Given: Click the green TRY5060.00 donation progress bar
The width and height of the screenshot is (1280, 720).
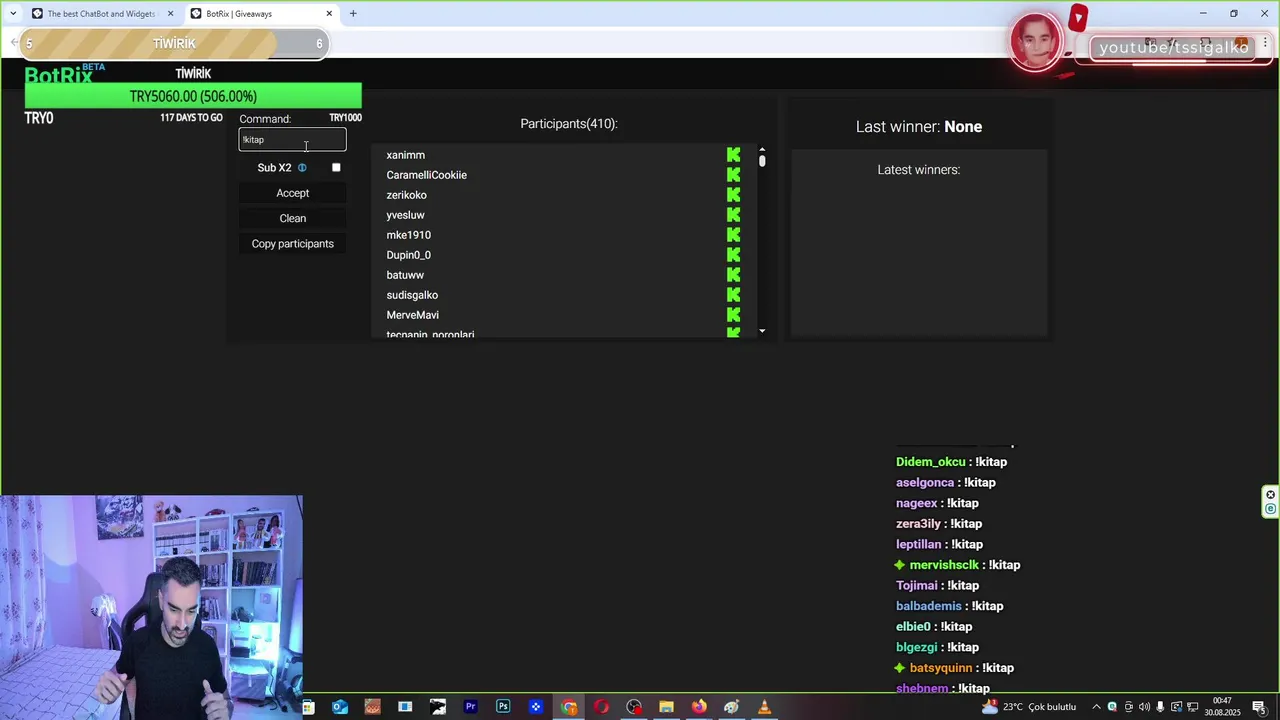Looking at the screenshot, I should tap(193, 96).
